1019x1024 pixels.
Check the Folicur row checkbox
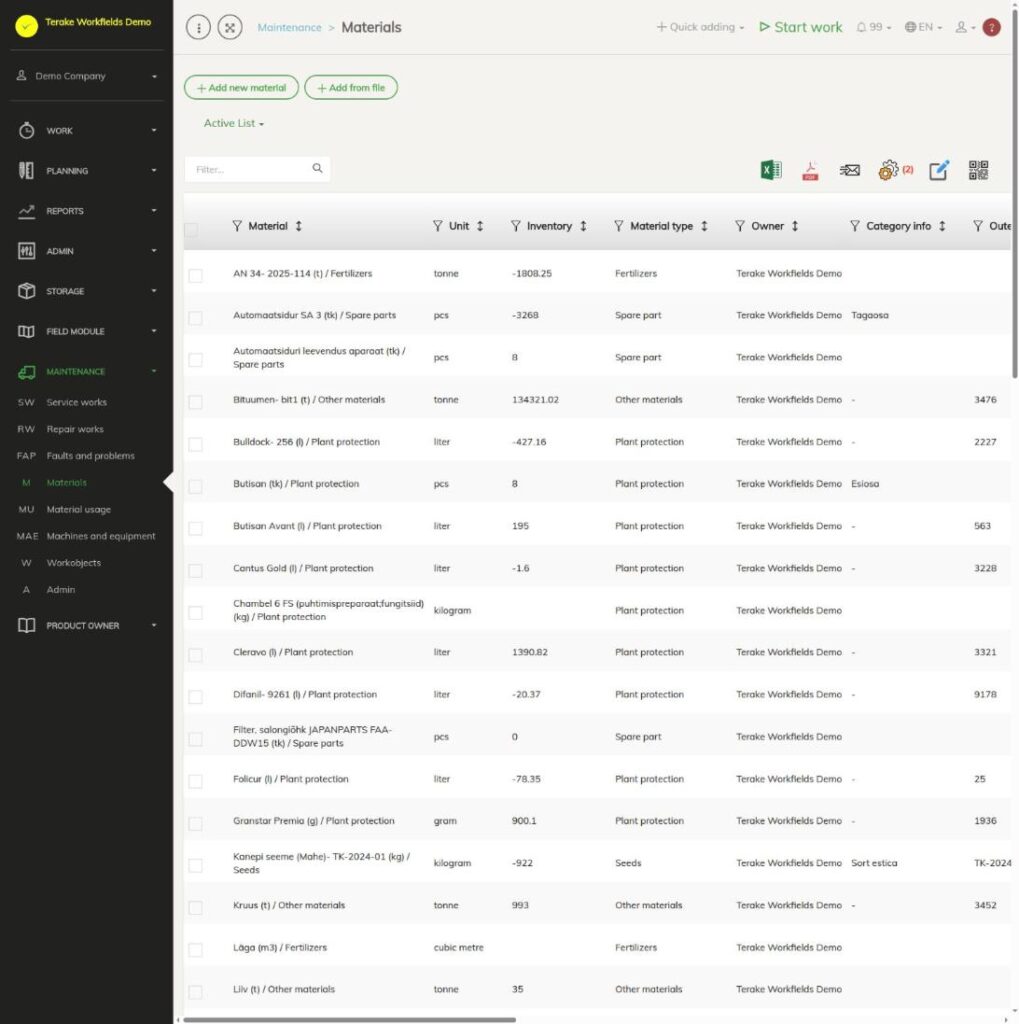click(195, 781)
